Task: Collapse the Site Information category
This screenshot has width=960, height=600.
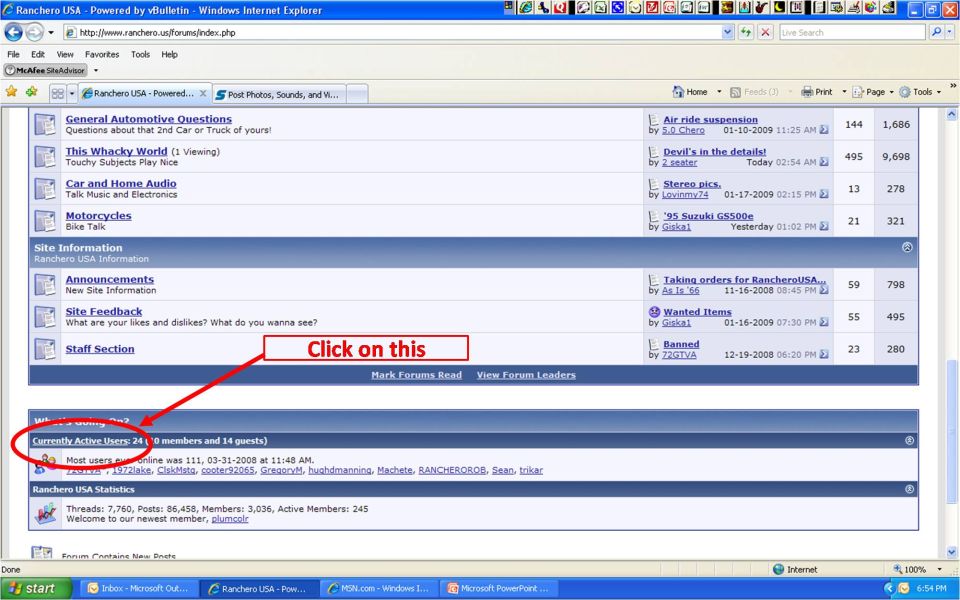Action: (x=907, y=247)
